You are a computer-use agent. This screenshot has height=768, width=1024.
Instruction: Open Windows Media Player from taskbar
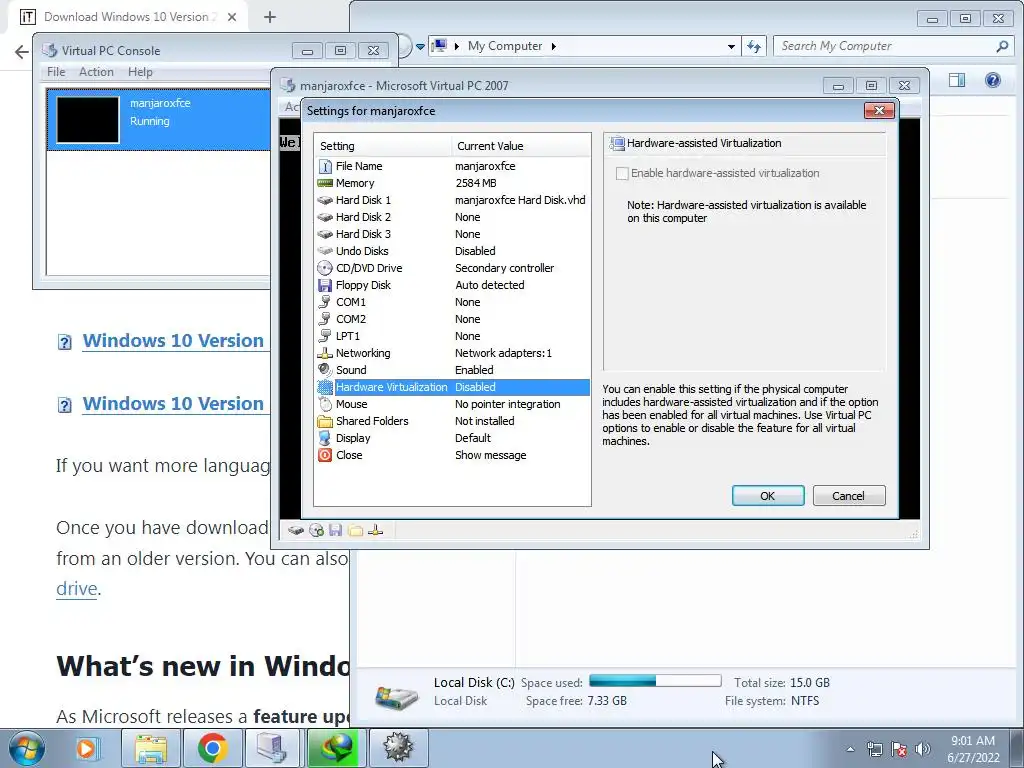click(86, 748)
